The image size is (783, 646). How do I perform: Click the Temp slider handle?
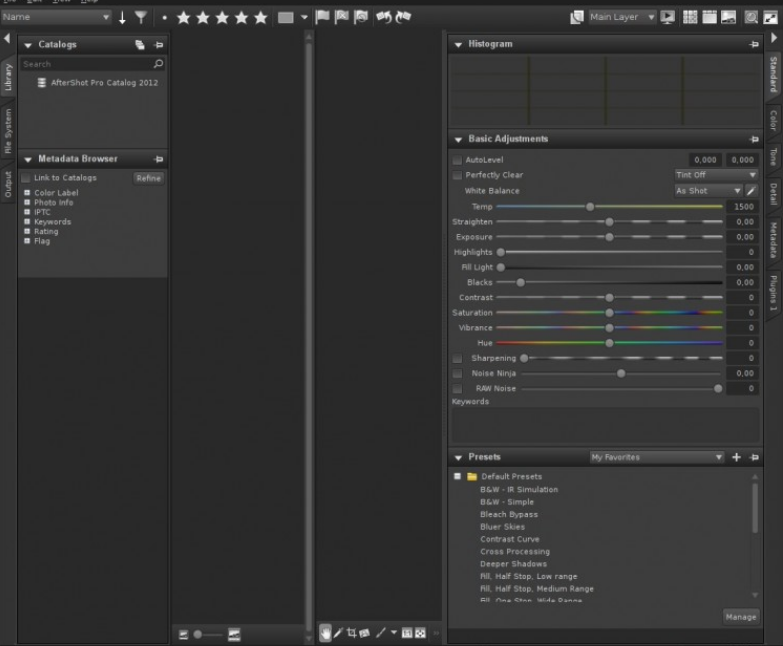[x=590, y=207]
